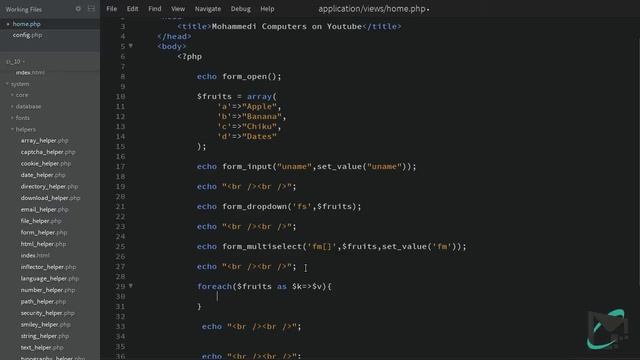This screenshot has width=640, height=360.
Task: Open smiley_helper.php
Action: point(45,324)
